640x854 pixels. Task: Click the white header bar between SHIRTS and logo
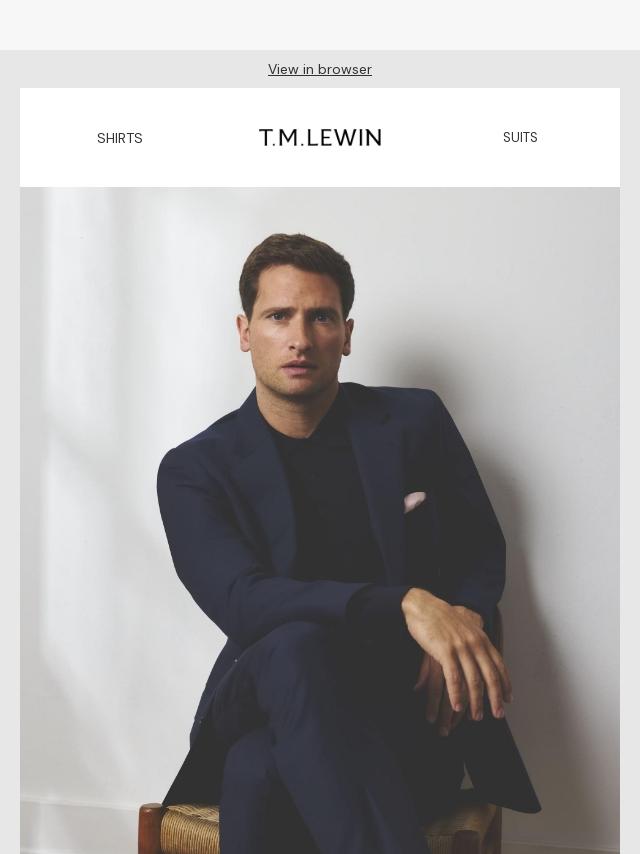click(x=200, y=138)
